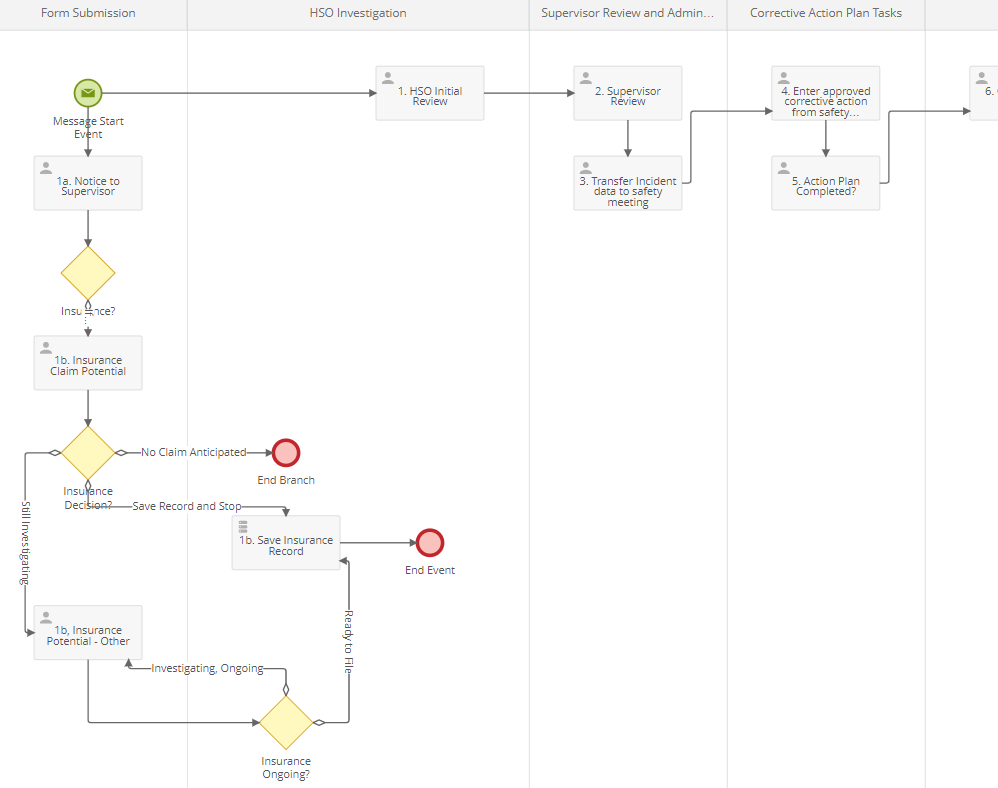Select the 2. Supervisor Review task

pyautogui.click(x=628, y=93)
